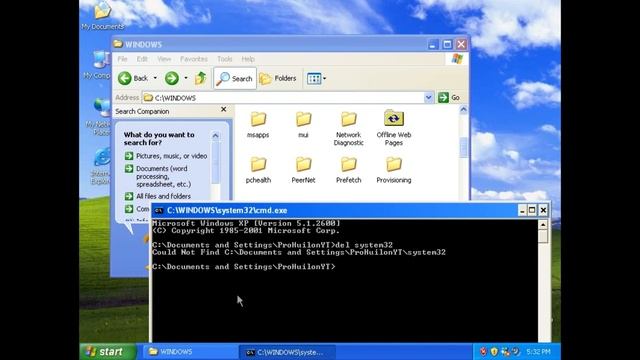Choose All files and folders search
The width and height of the screenshot is (640, 360).
[158, 196]
